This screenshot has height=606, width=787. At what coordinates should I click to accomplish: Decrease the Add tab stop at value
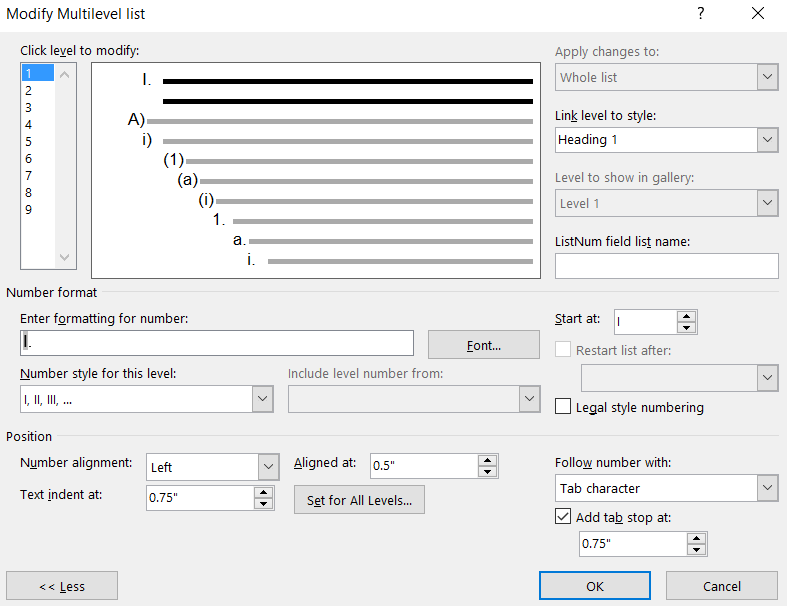pos(697,550)
